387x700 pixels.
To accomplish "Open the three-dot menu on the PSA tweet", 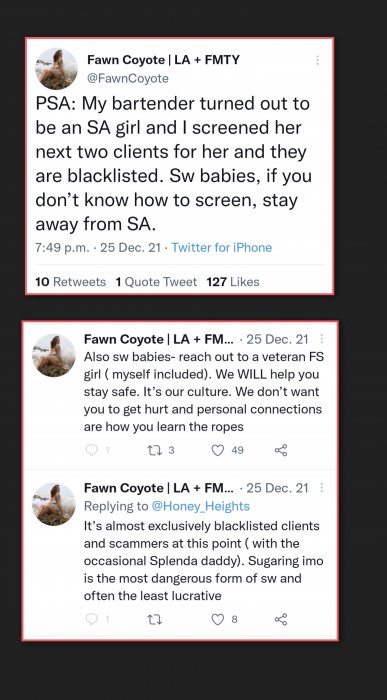I will tap(317, 60).
